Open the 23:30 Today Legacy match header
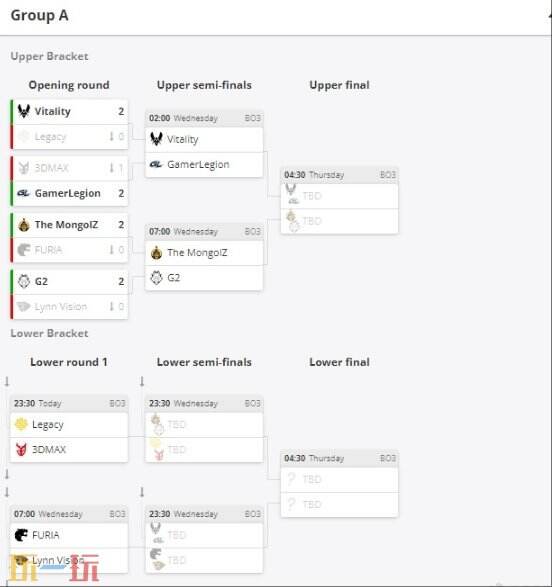 (69, 403)
